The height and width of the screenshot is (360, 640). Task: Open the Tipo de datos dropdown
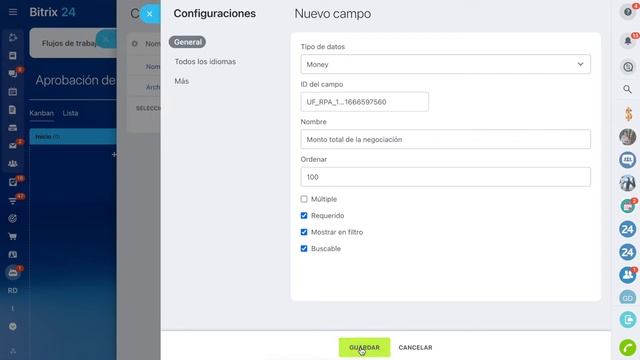[445, 64]
